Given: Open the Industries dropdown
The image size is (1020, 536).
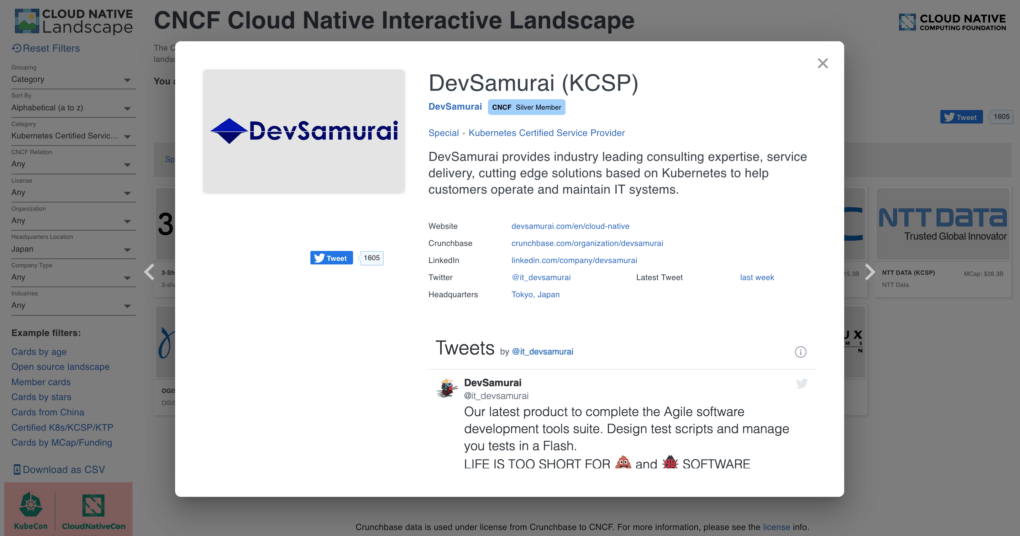Looking at the screenshot, I should point(72,306).
